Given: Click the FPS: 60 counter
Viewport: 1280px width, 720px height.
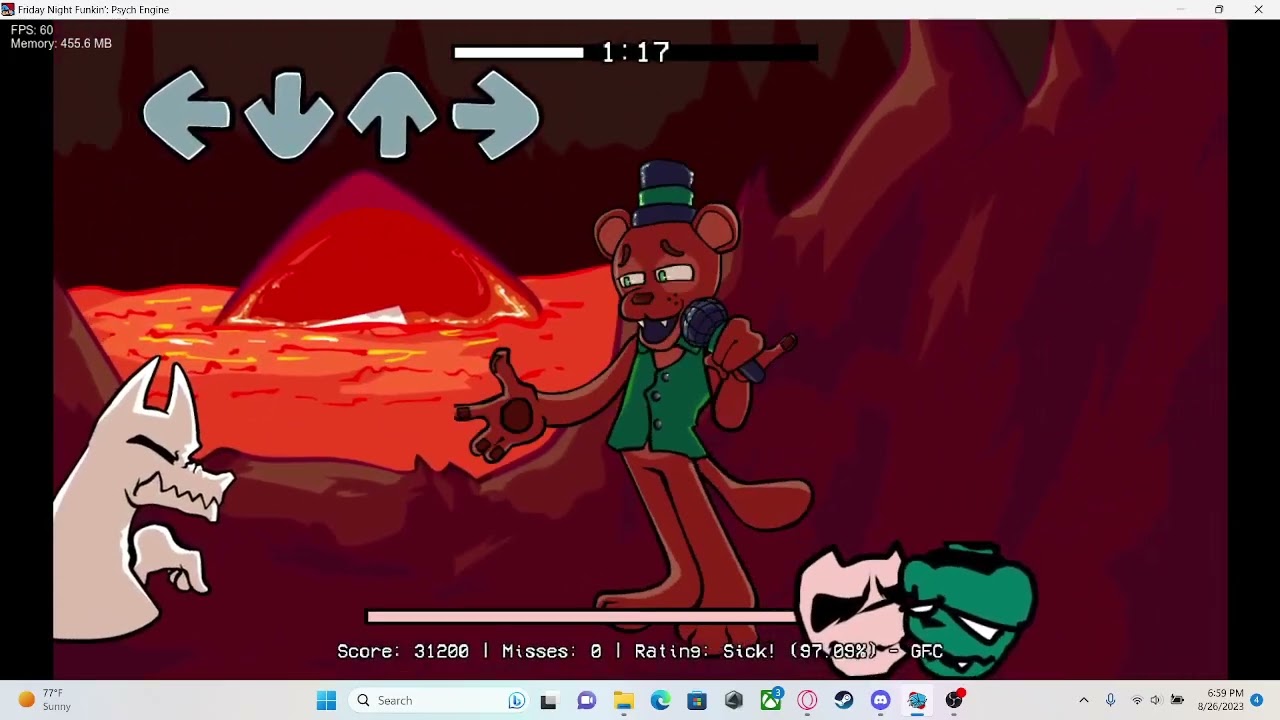Looking at the screenshot, I should click(32, 30).
